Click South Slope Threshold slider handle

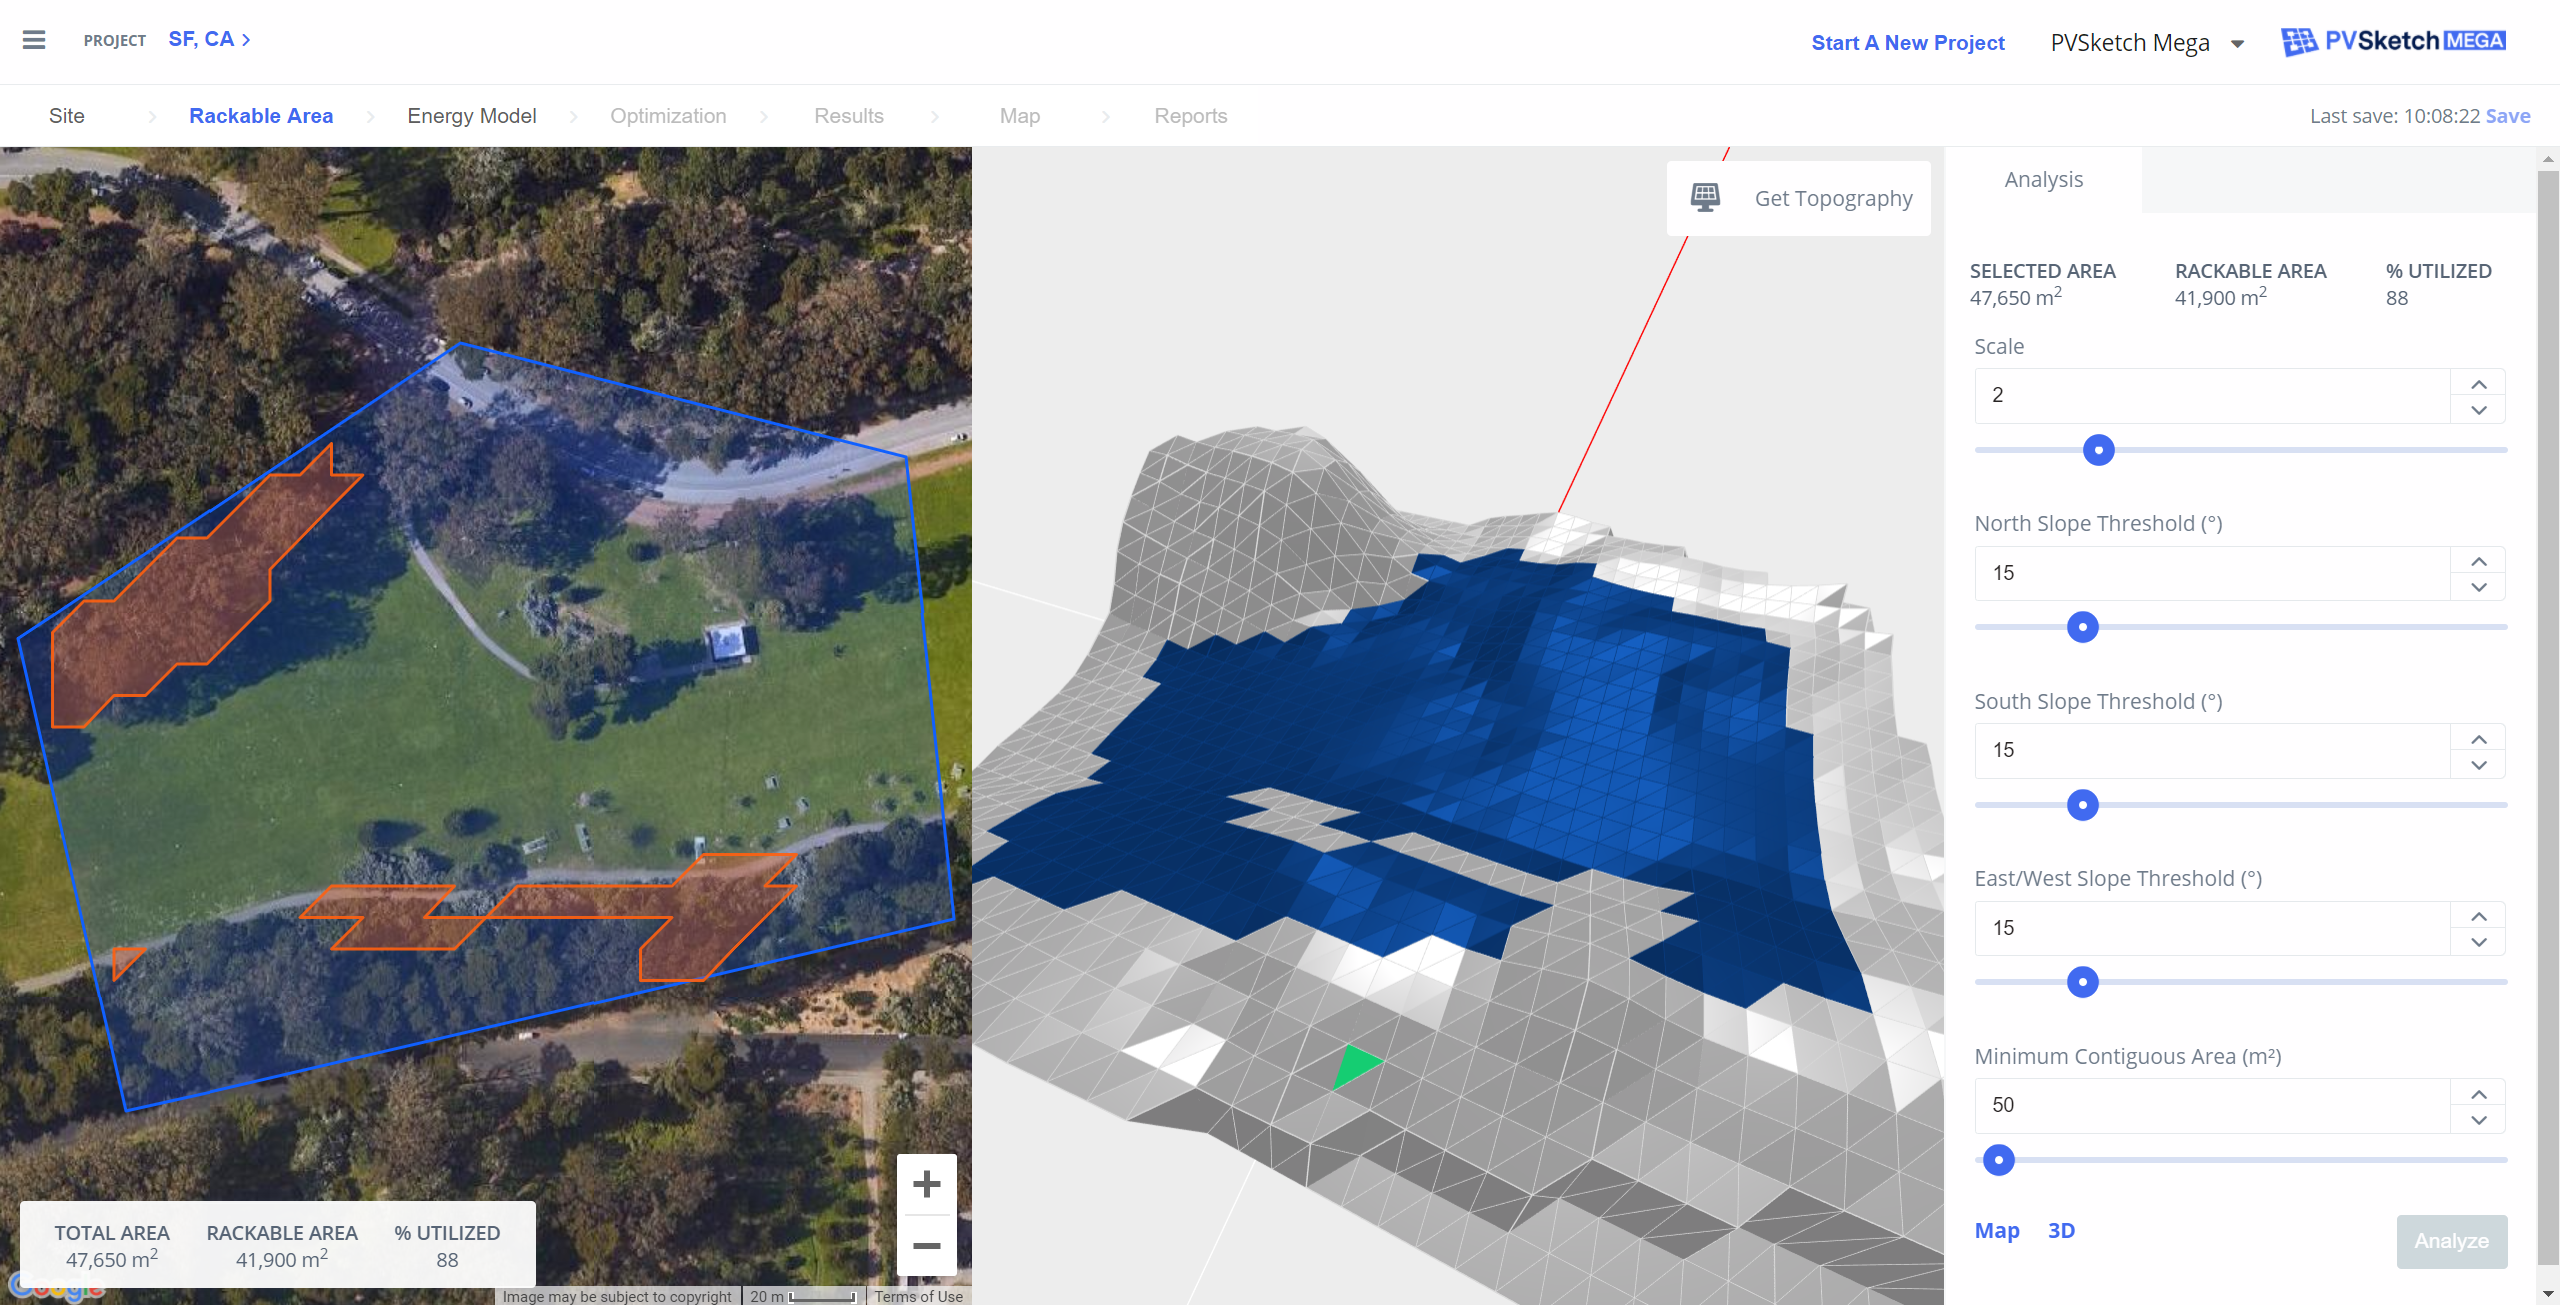click(x=2082, y=805)
